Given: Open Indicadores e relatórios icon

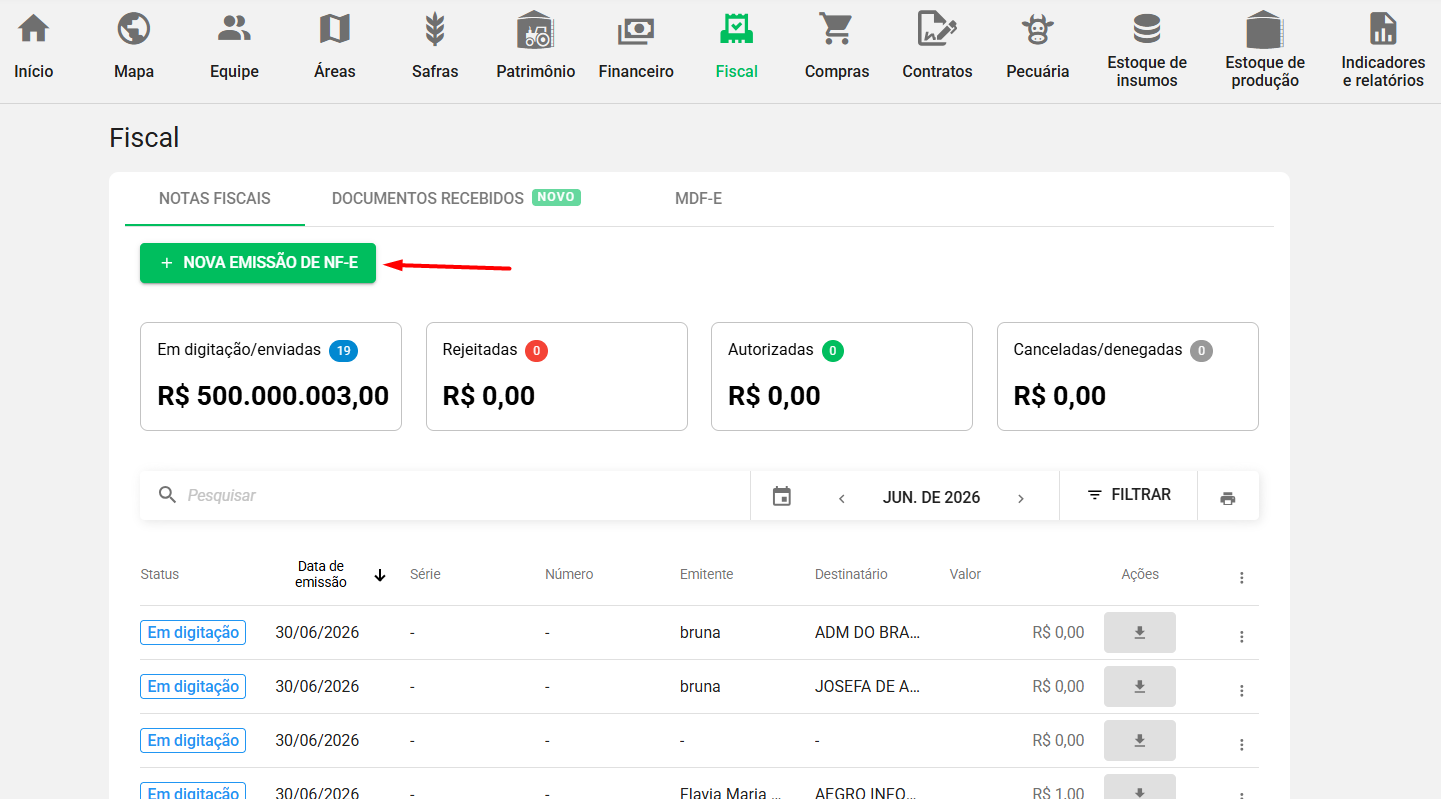Looking at the screenshot, I should pyautogui.click(x=1383, y=28).
